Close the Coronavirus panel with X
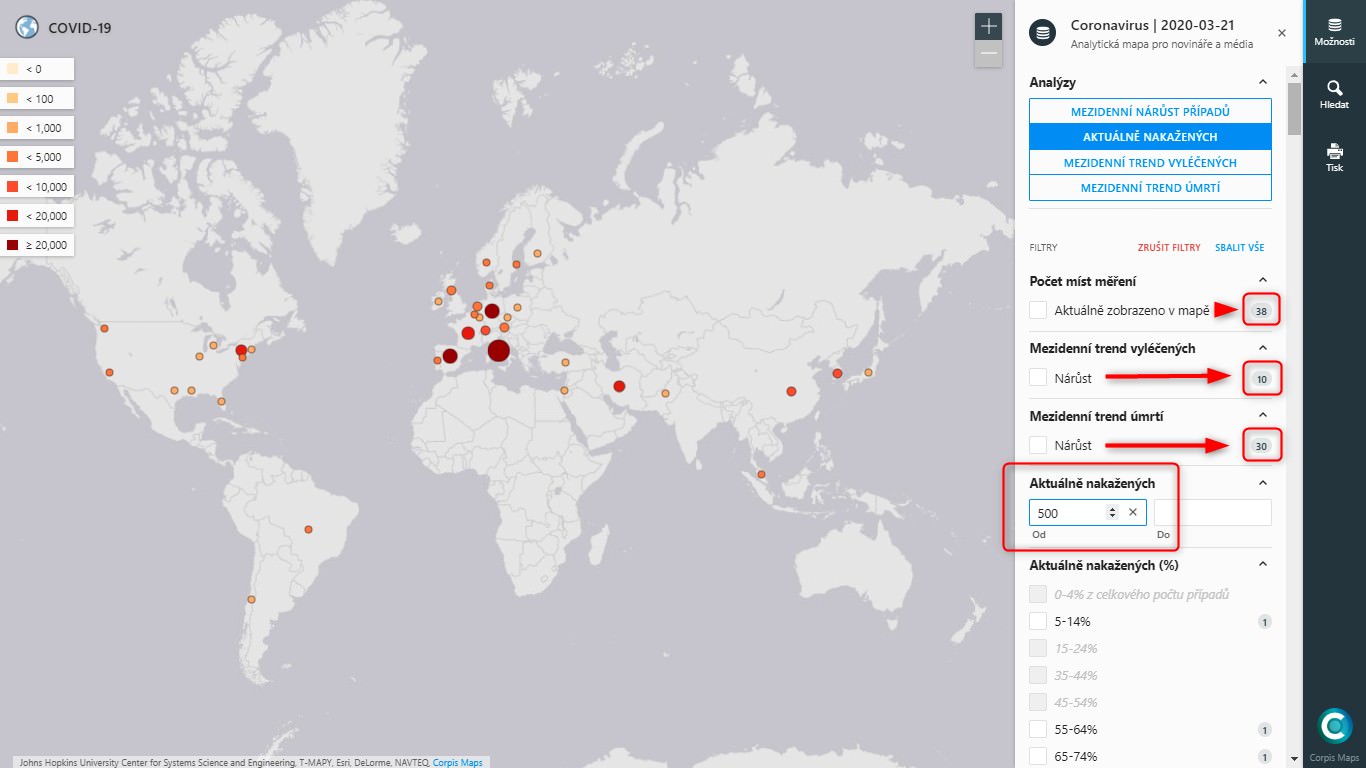Viewport: 1366px width, 768px height. (1281, 33)
